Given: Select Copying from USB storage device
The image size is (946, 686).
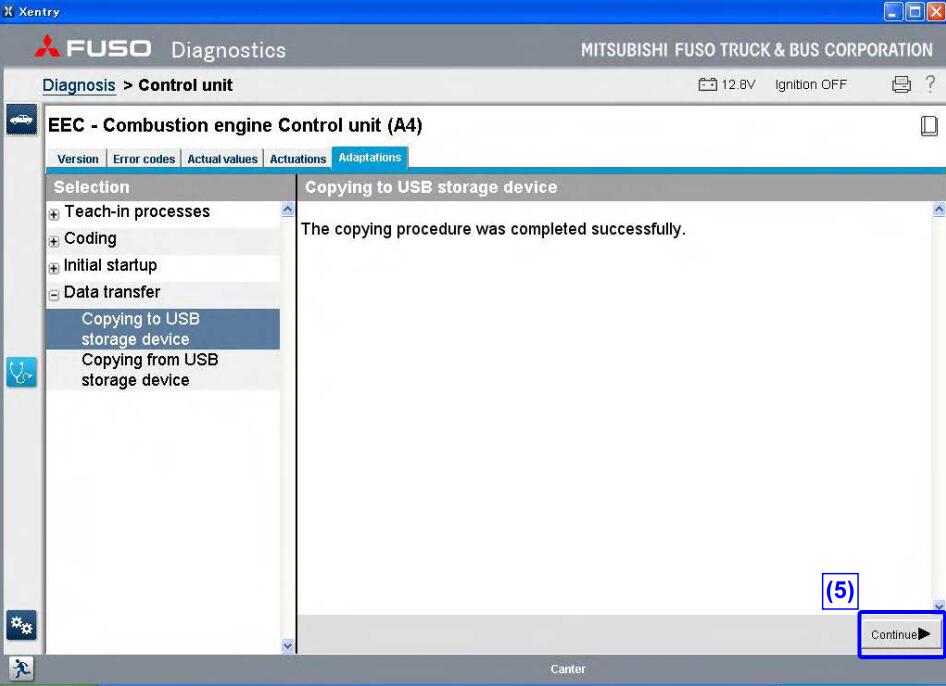Looking at the screenshot, I should [163, 370].
